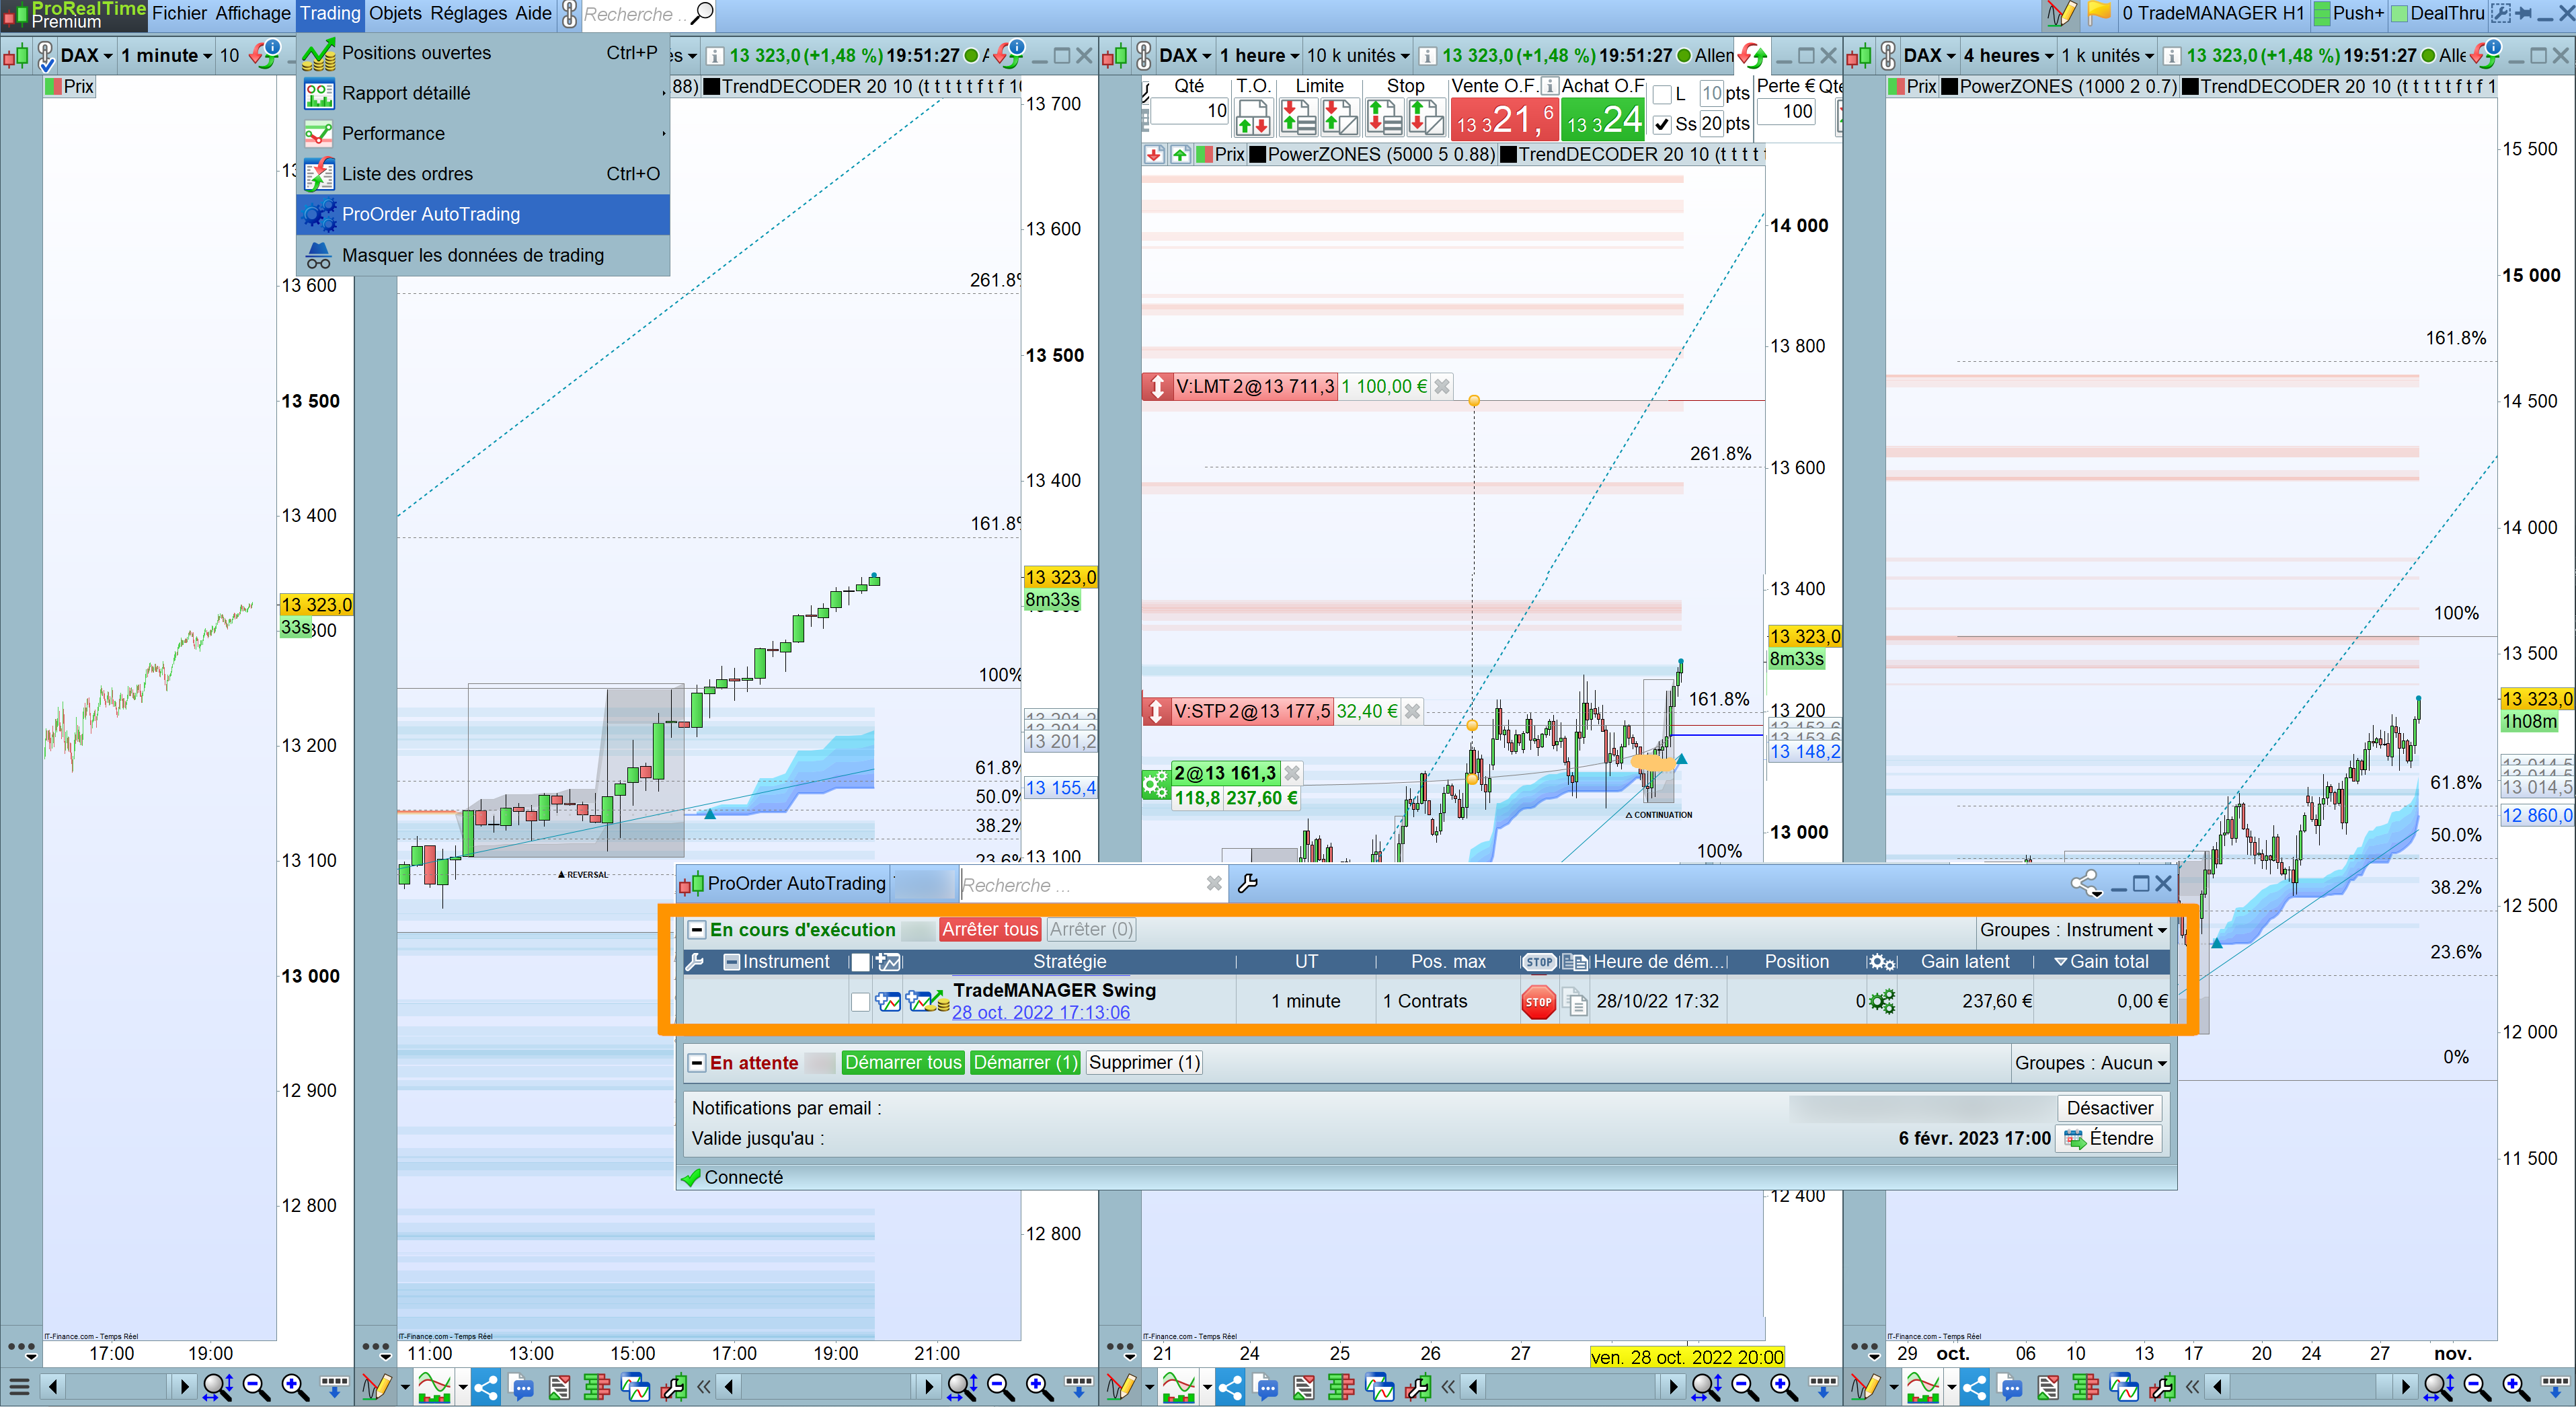
Task: Close the 2@13 161,3 position
Action: point(1291,773)
